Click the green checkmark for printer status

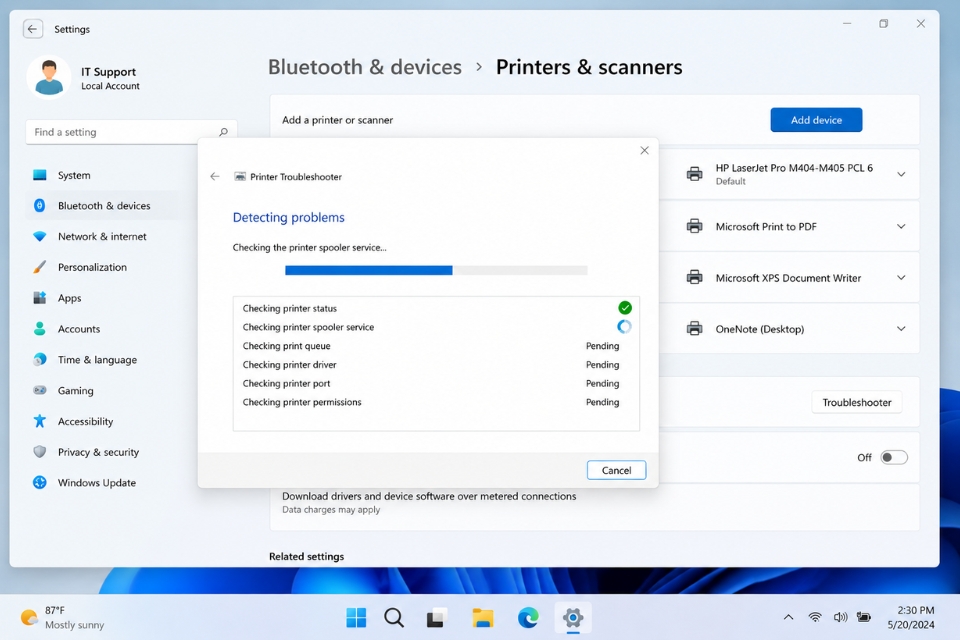[x=624, y=307]
